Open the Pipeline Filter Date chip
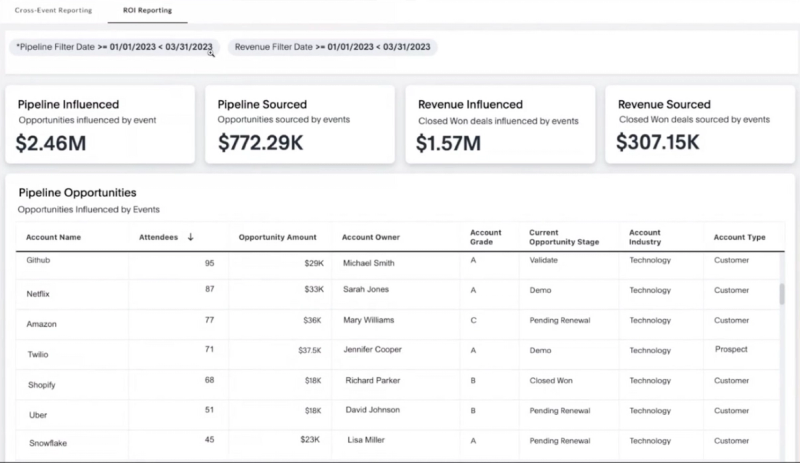Image resolution: width=800 pixels, height=463 pixels. [x=114, y=47]
